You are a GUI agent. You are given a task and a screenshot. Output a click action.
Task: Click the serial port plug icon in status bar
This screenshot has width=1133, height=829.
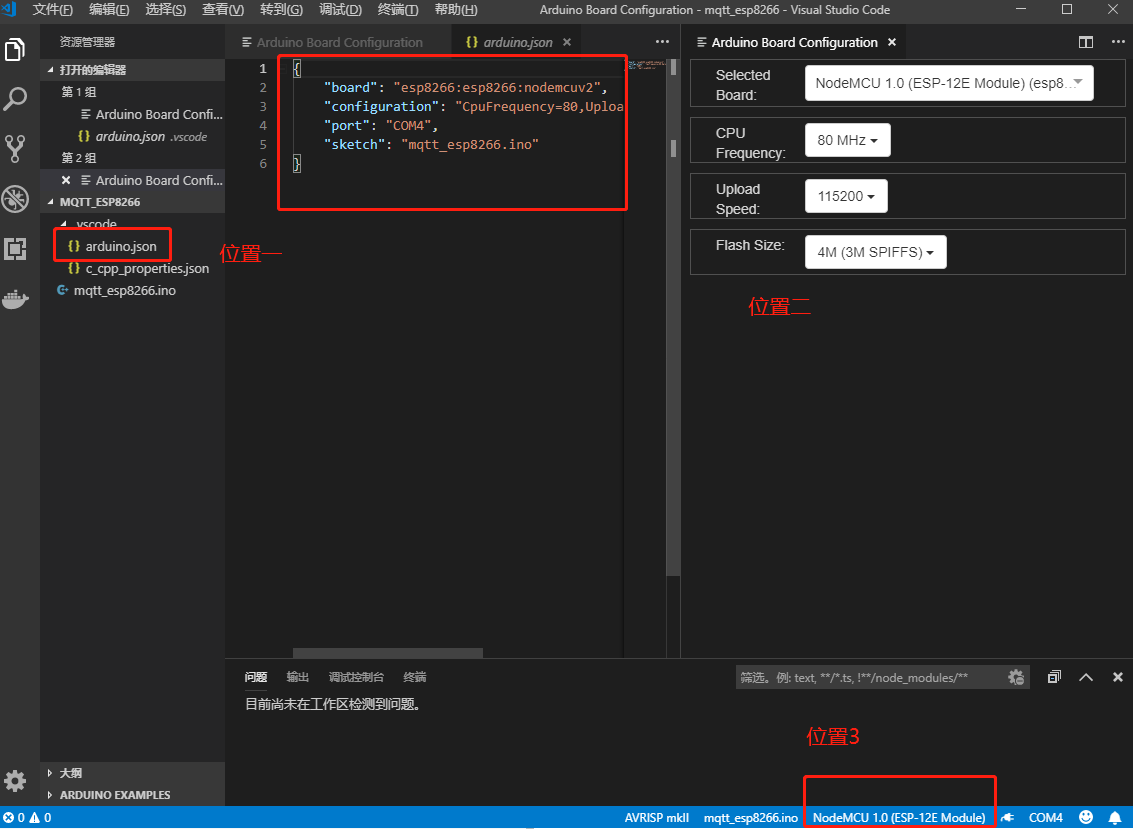(x=1008, y=818)
